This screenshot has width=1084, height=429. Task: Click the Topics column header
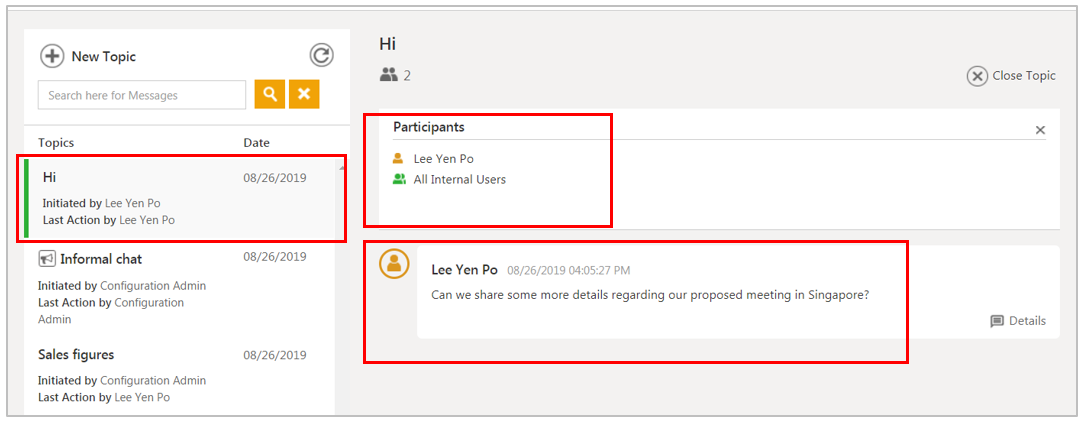(x=56, y=143)
